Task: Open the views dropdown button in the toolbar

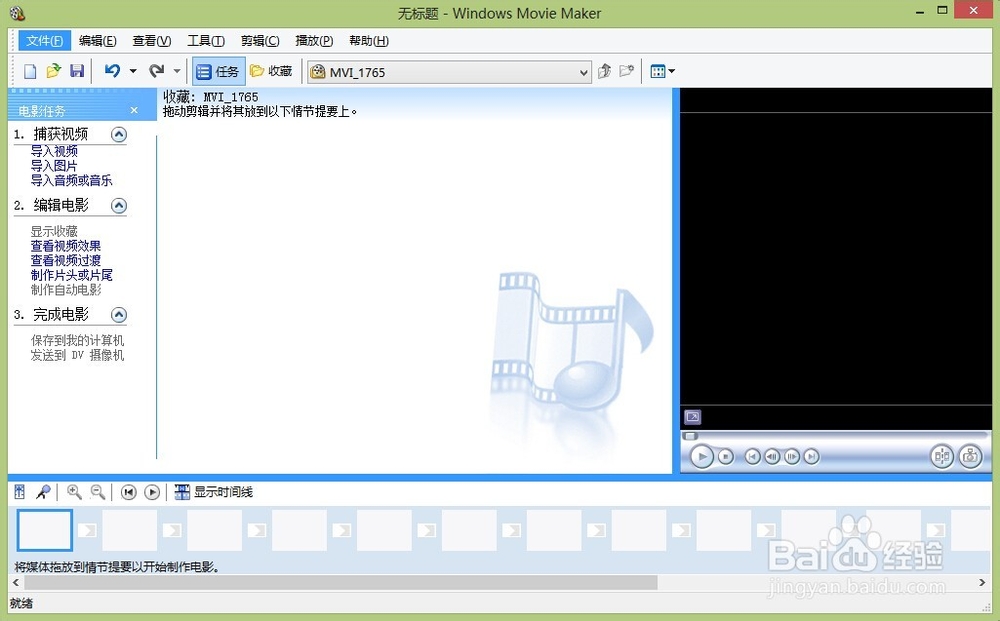Action: (662, 71)
